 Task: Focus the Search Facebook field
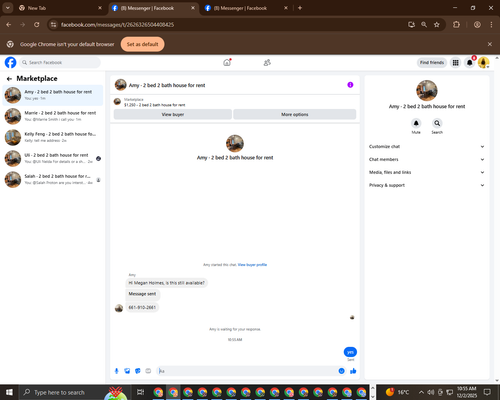tap(60, 62)
